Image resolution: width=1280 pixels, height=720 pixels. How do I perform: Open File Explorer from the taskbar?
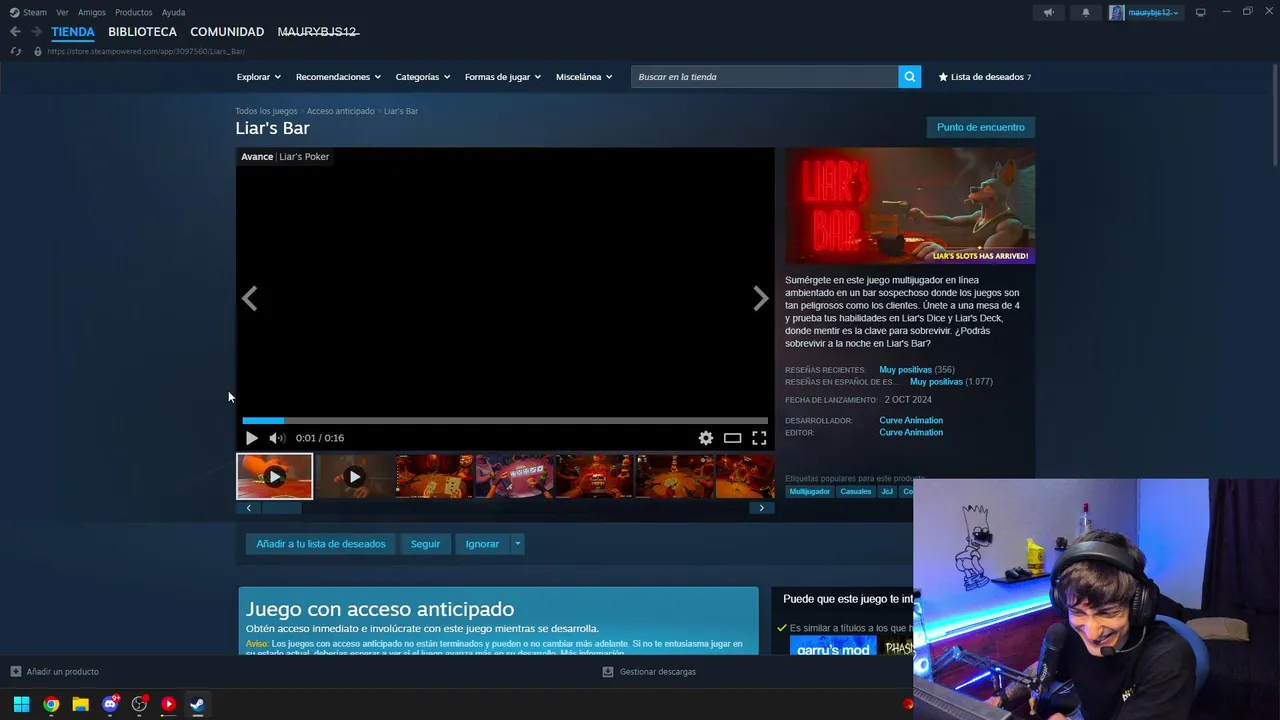coord(80,704)
